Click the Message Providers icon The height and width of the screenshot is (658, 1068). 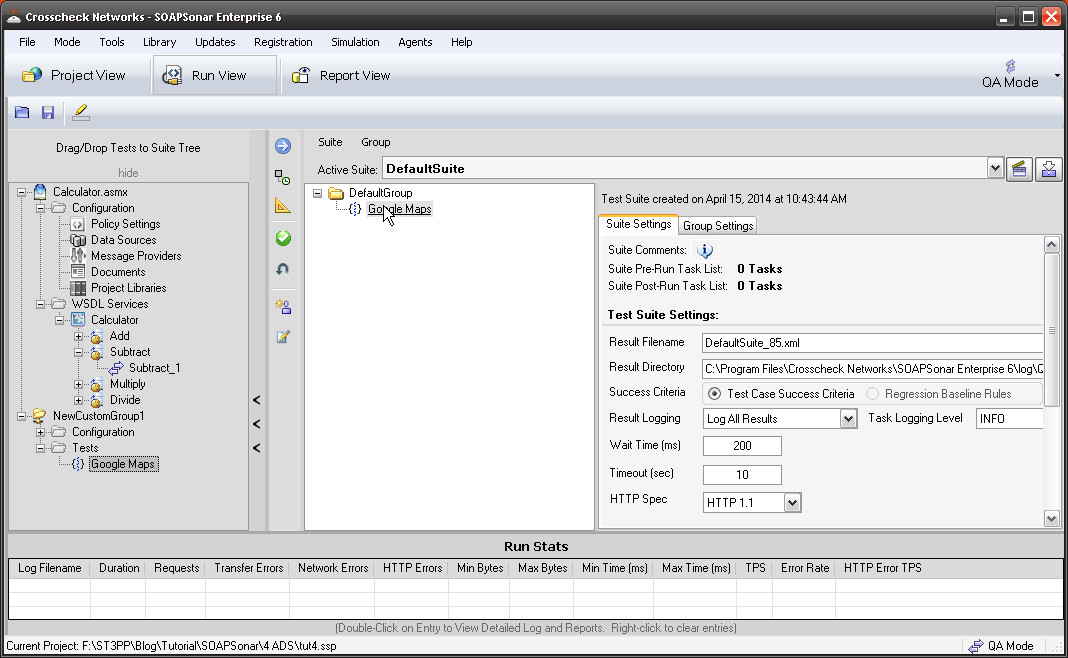tap(78, 256)
